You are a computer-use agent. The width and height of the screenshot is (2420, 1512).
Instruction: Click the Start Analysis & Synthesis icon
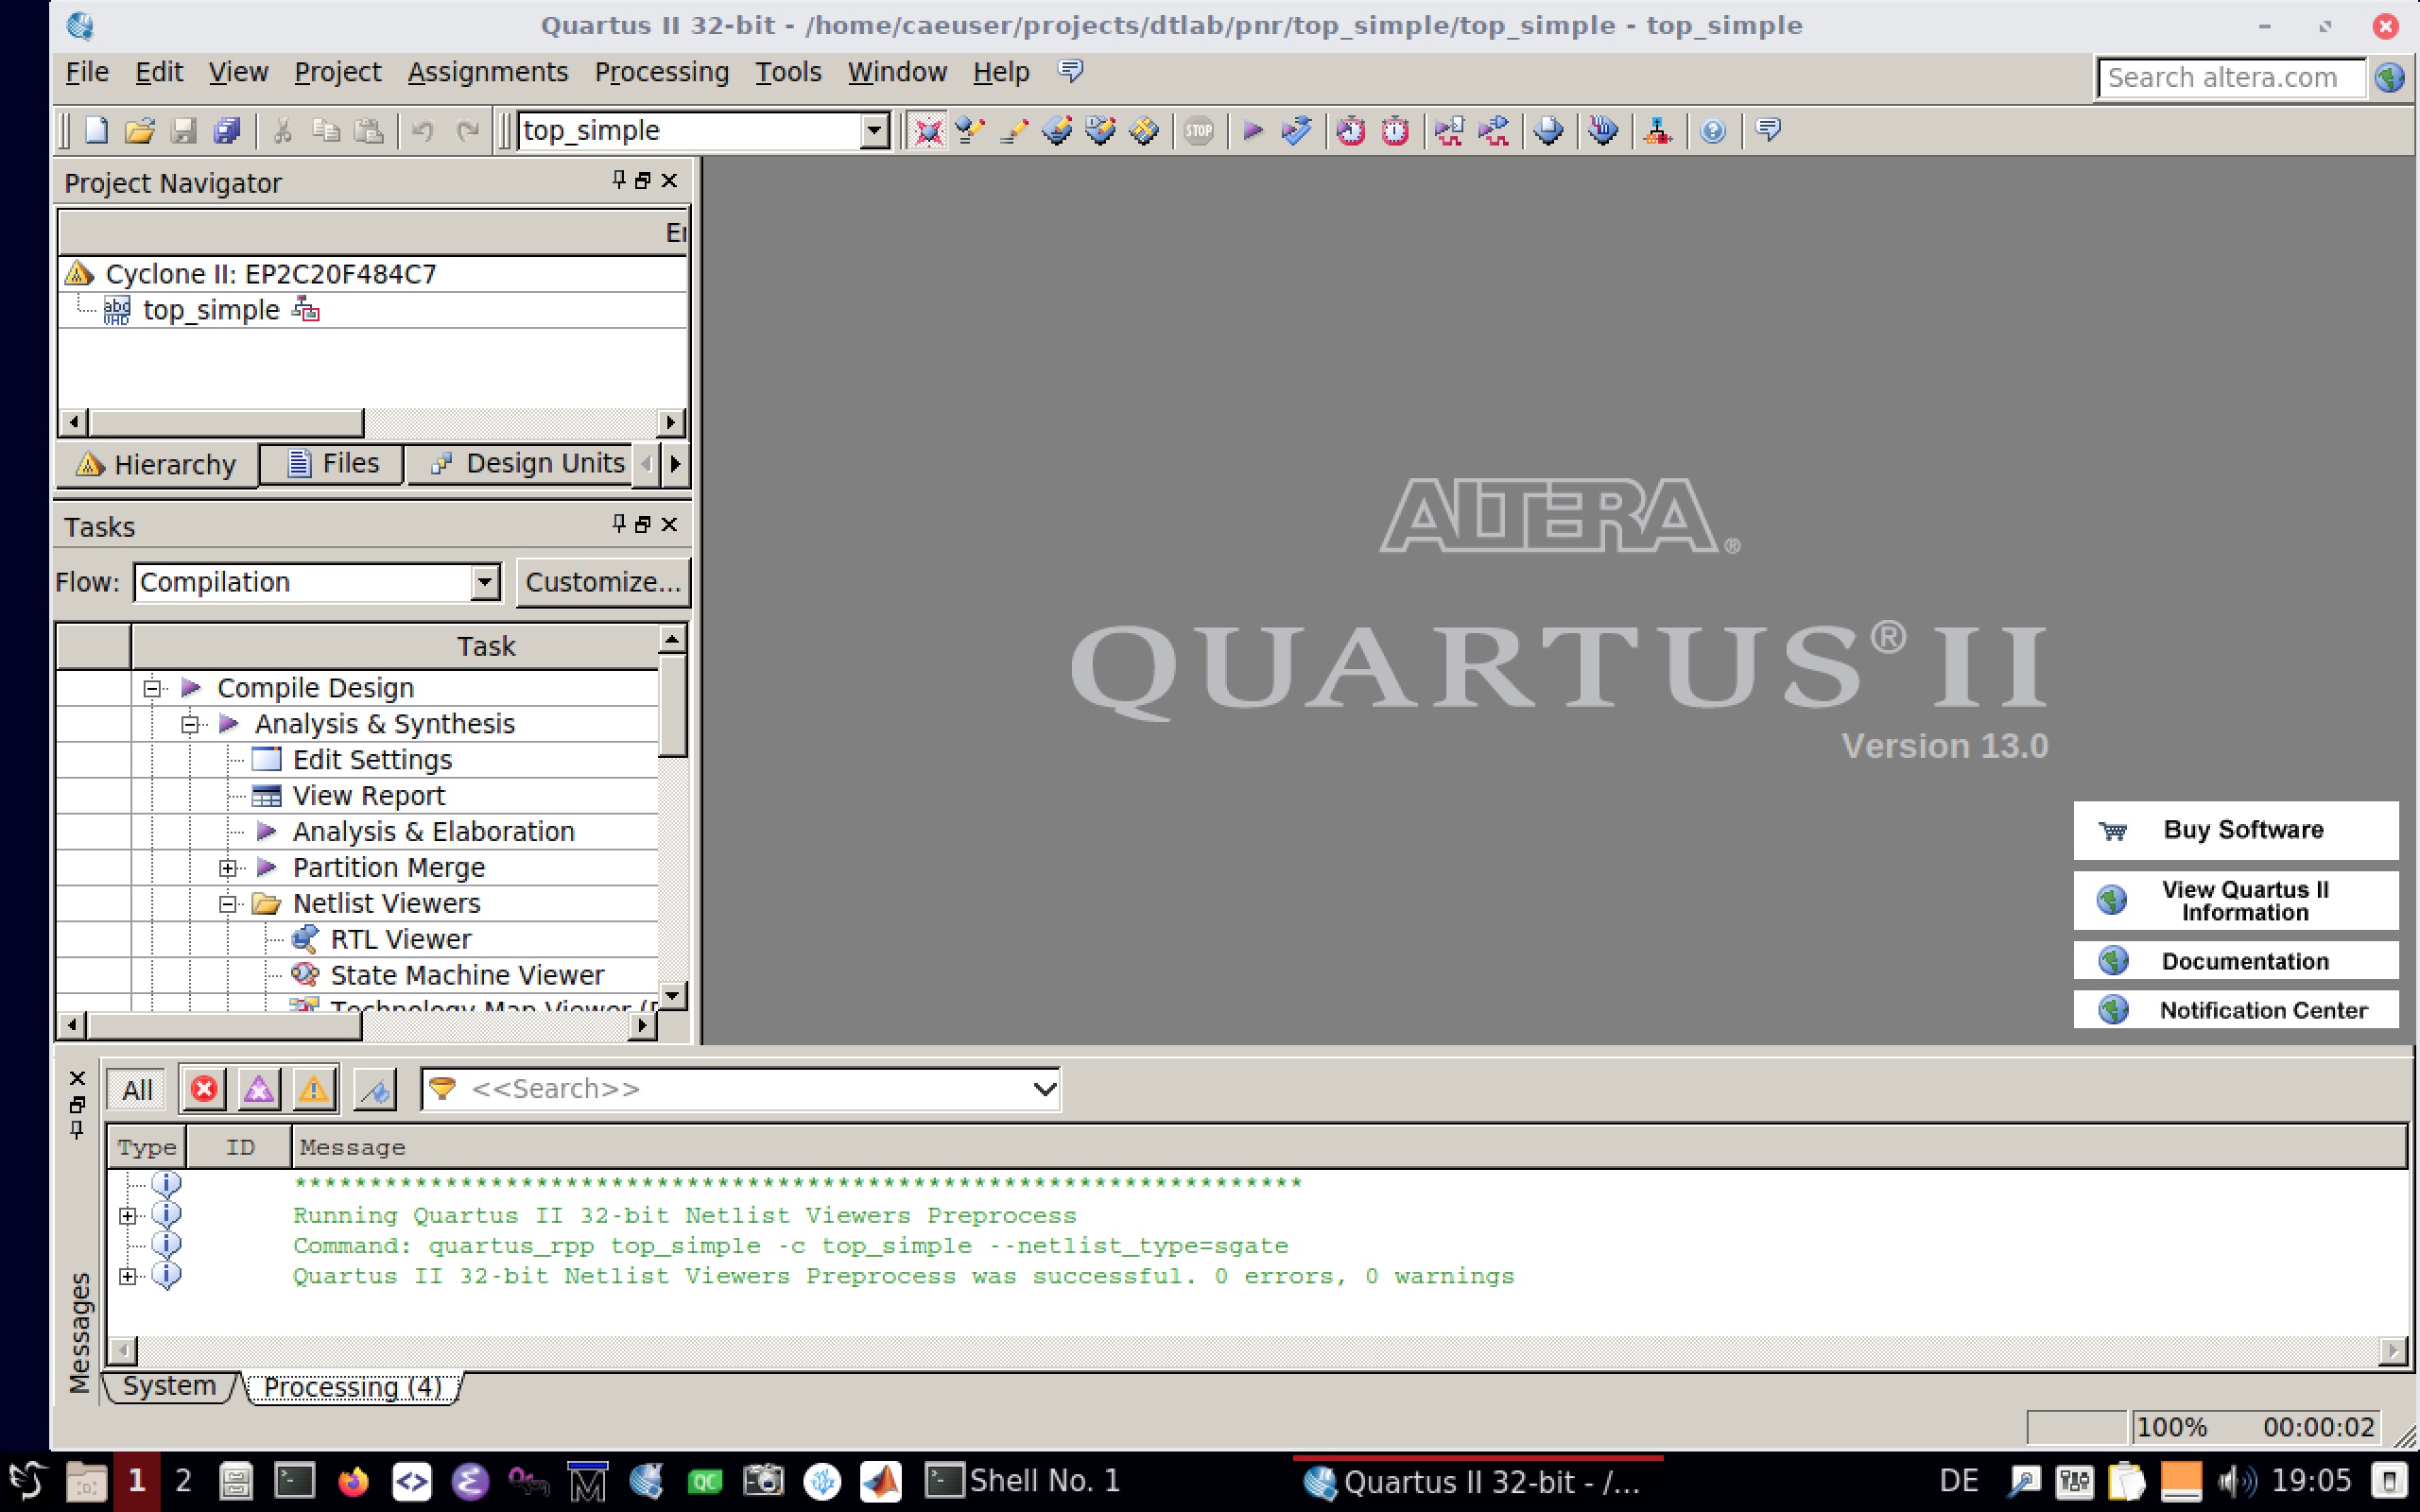(x=1296, y=131)
